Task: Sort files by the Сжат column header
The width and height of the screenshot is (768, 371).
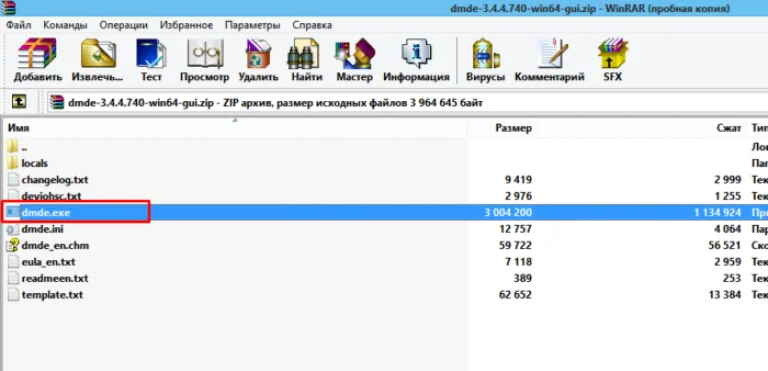Action: pyautogui.click(x=642, y=128)
